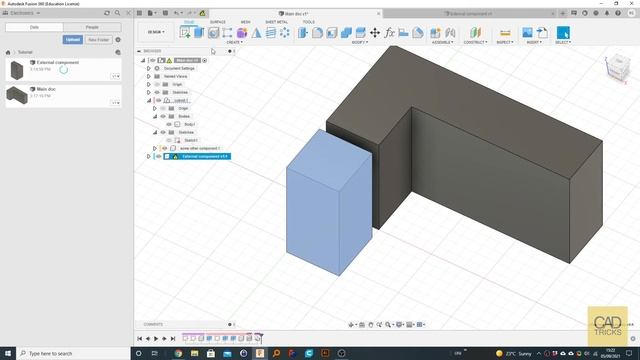Toggle visibility of some other component
640x360 pixels.
pos(164,148)
